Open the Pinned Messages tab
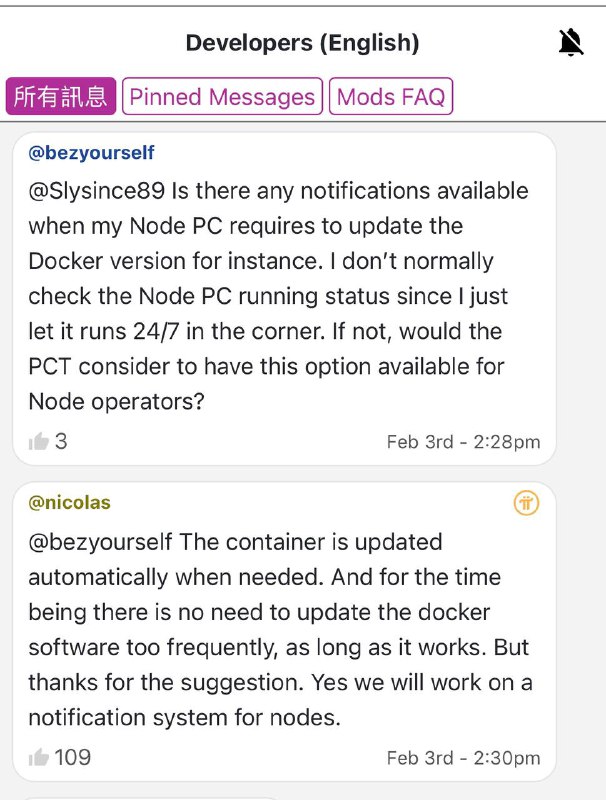 [222, 97]
